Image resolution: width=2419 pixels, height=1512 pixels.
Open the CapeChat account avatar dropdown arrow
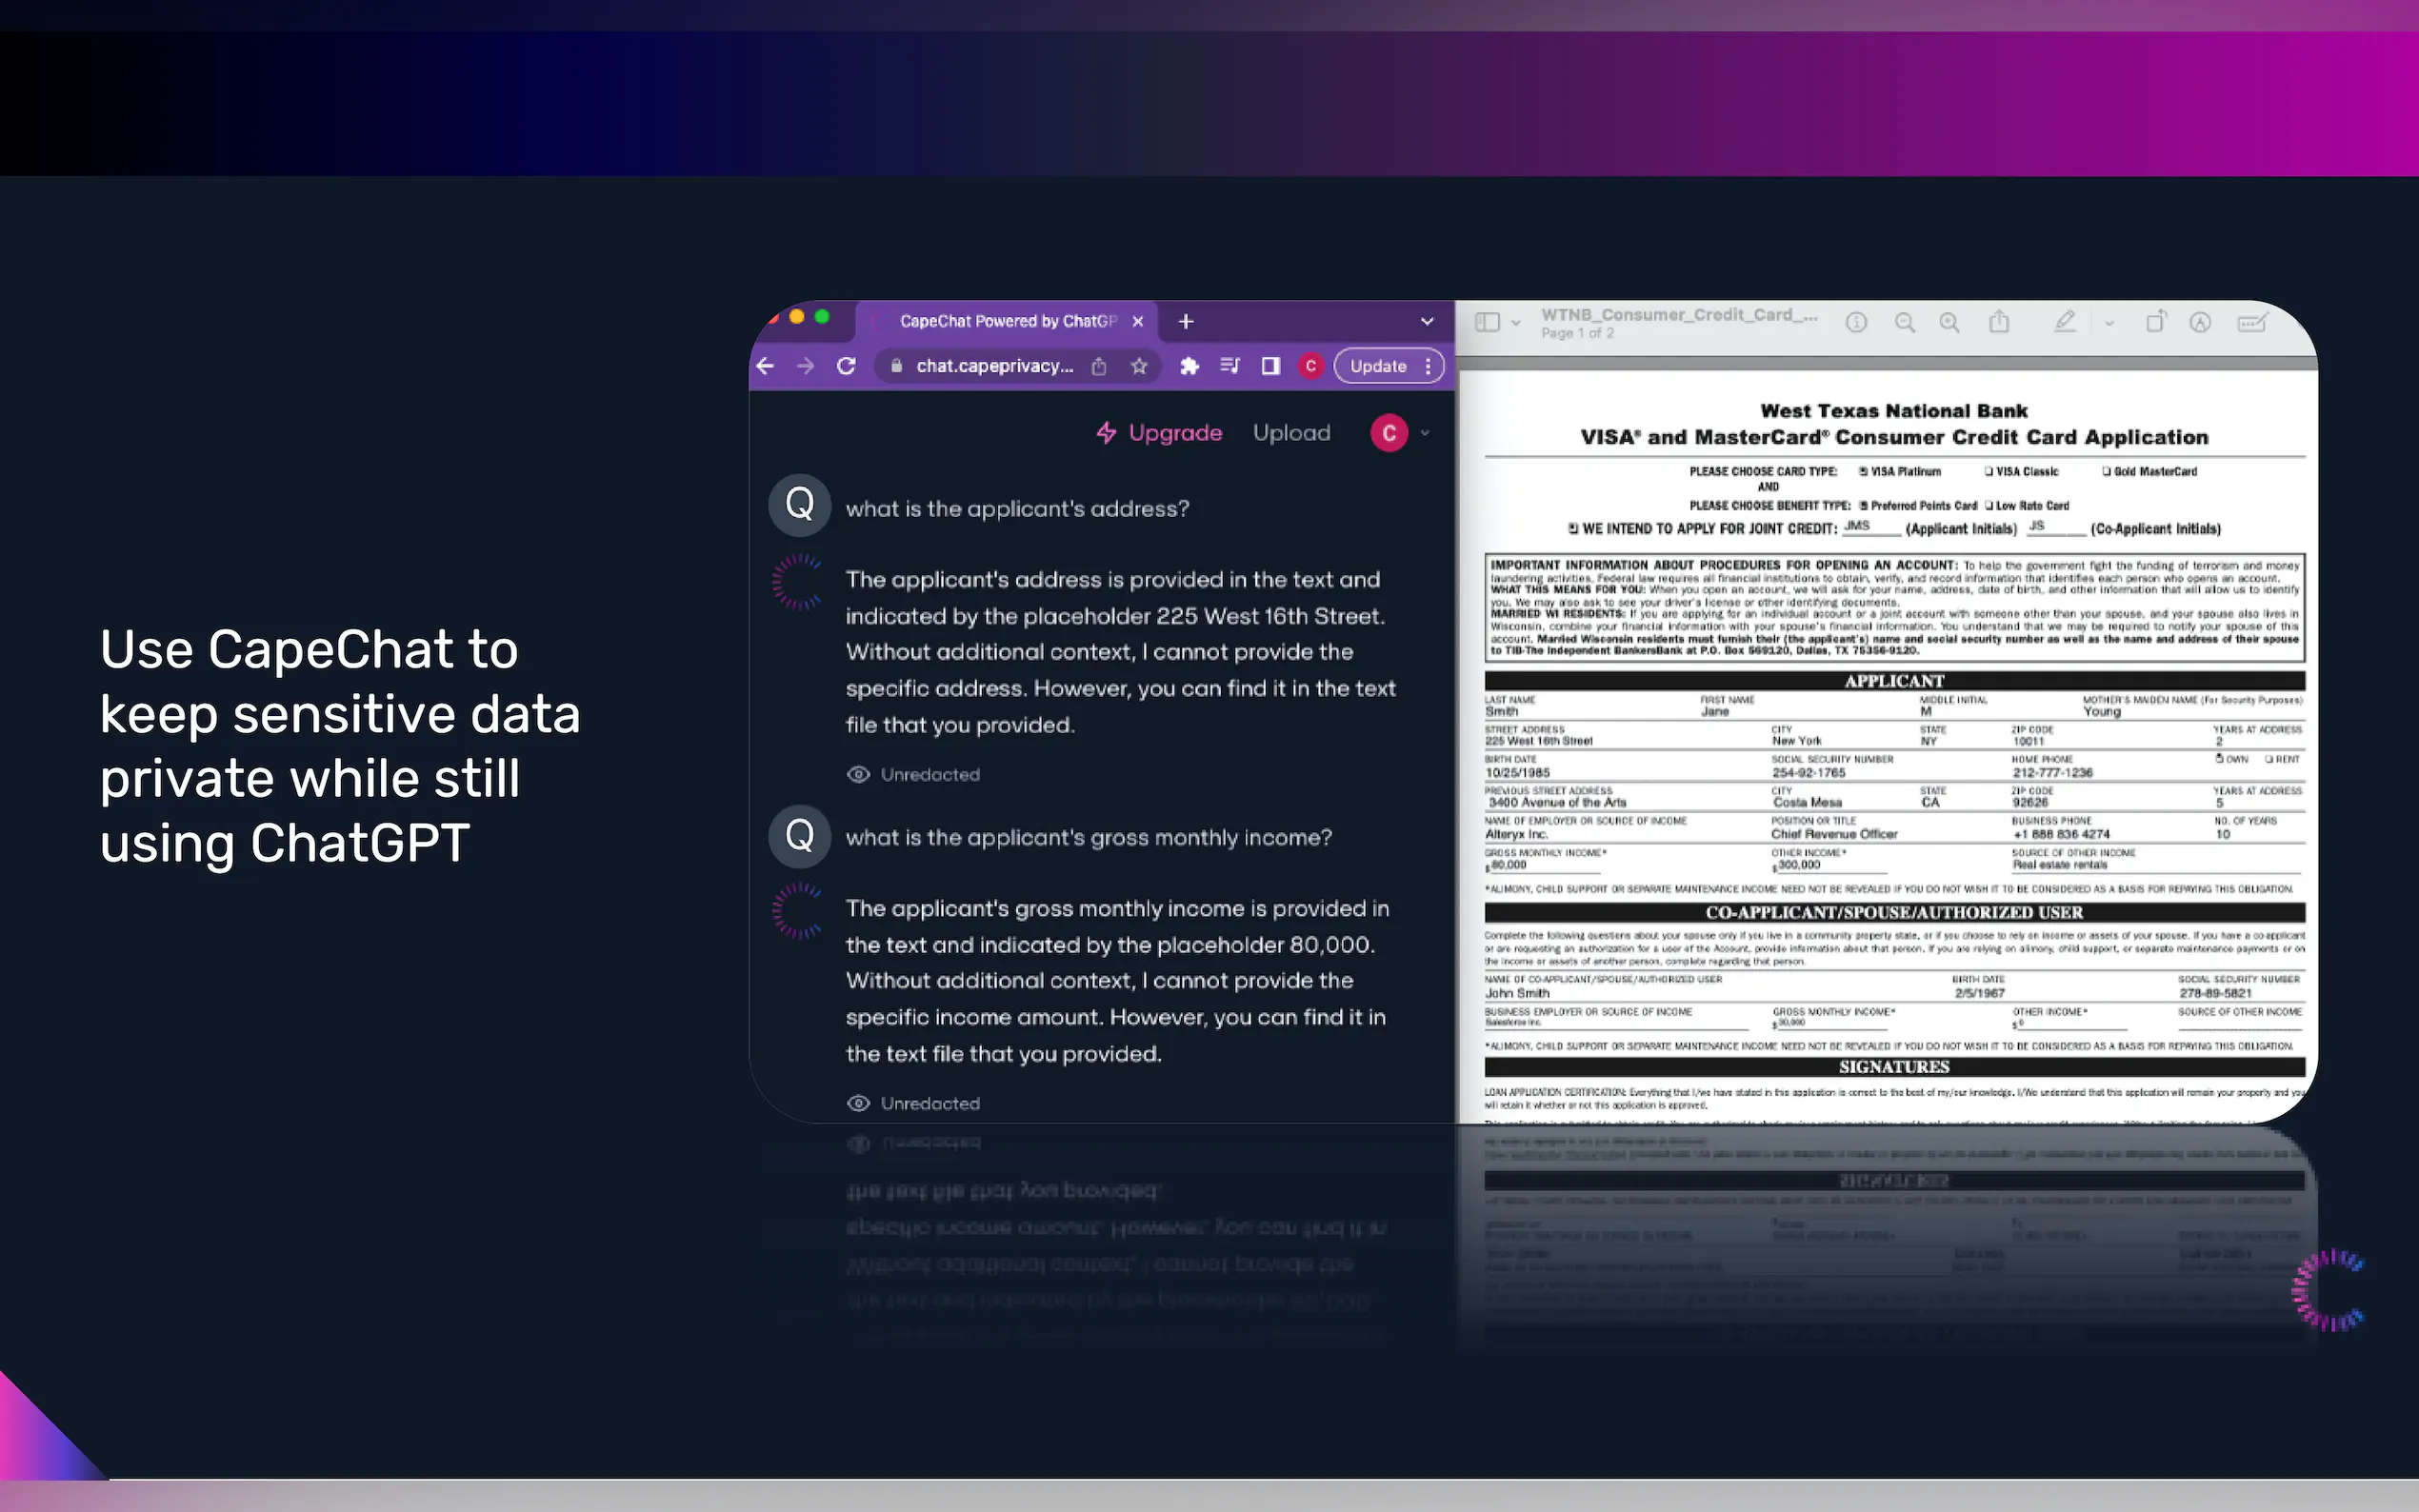point(1425,433)
